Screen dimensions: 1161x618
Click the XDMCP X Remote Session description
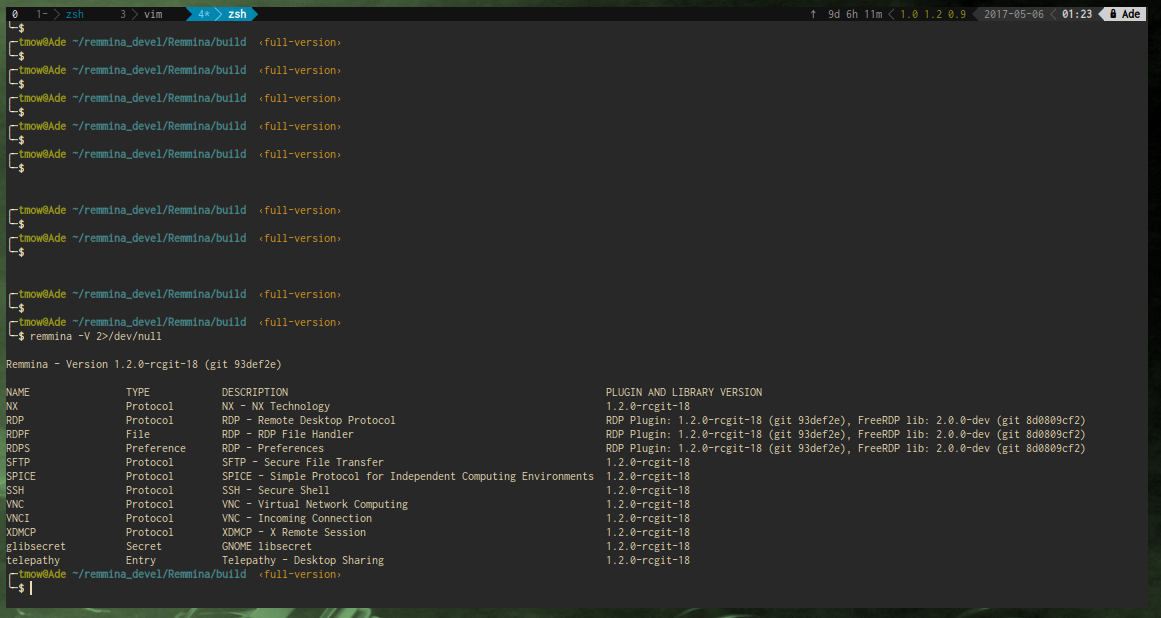[293, 532]
